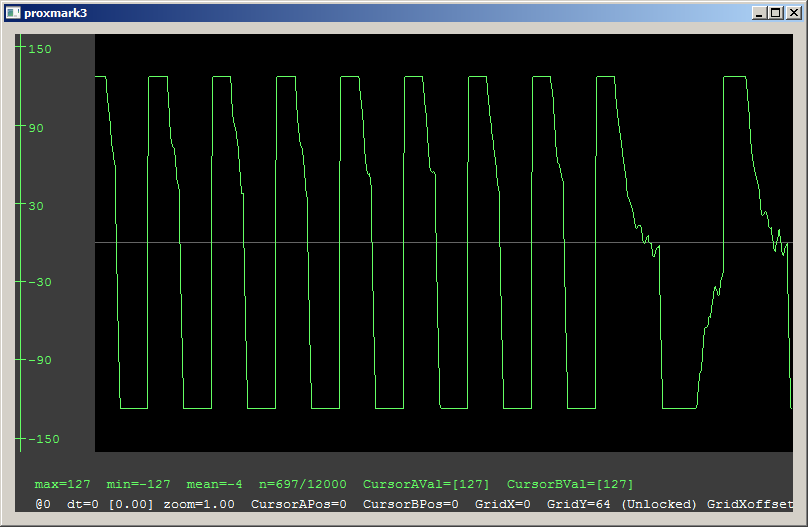The image size is (808, 527).
Task: Click the GridY=64 status text
Action: [578, 504]
